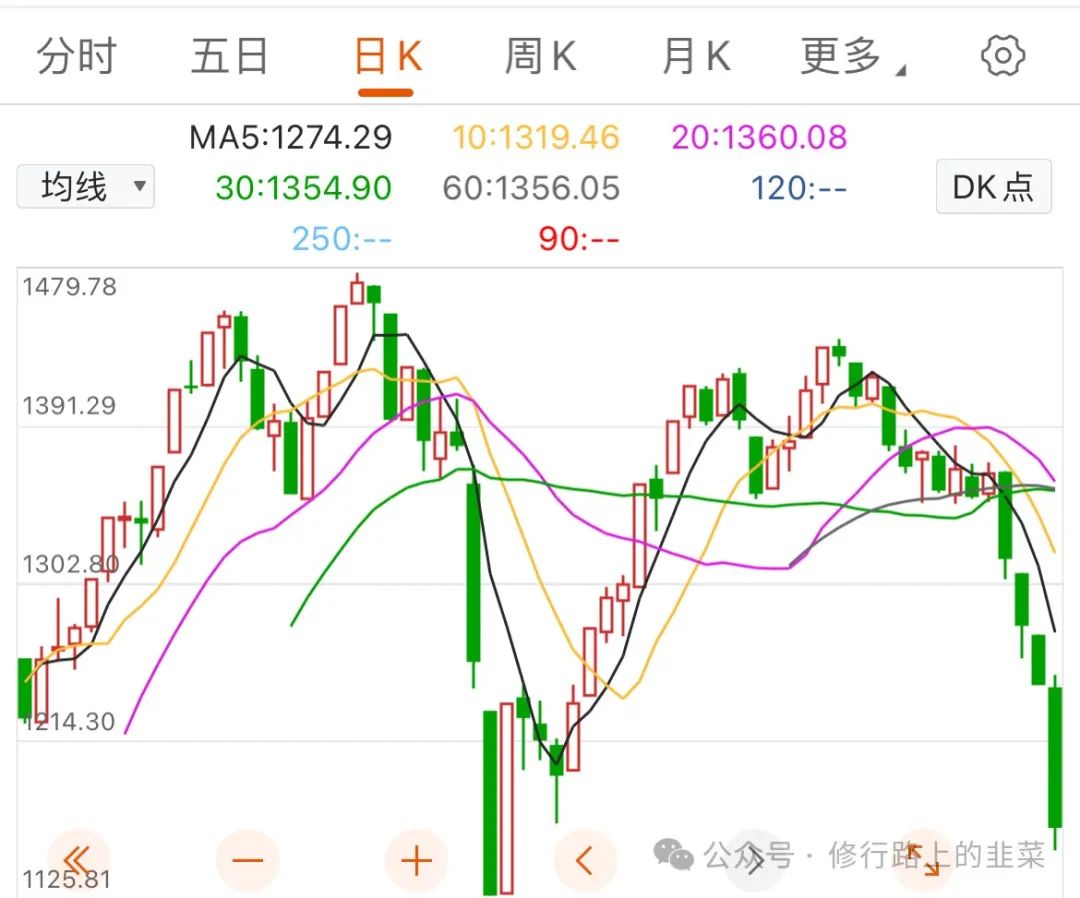The image size is (1080, 898).
Task: Jump to earliest data with double-left arrow
Action: click(78, 859)
